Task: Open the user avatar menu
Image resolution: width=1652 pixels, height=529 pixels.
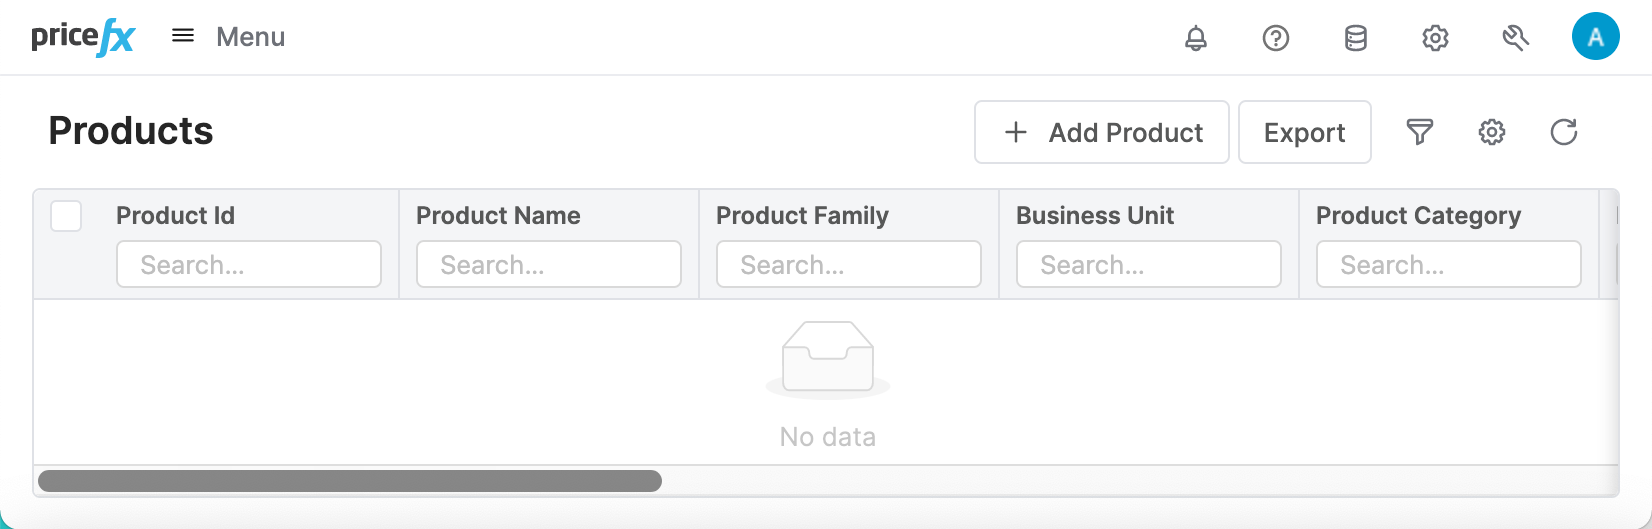Action: [x=1596, y=37]
